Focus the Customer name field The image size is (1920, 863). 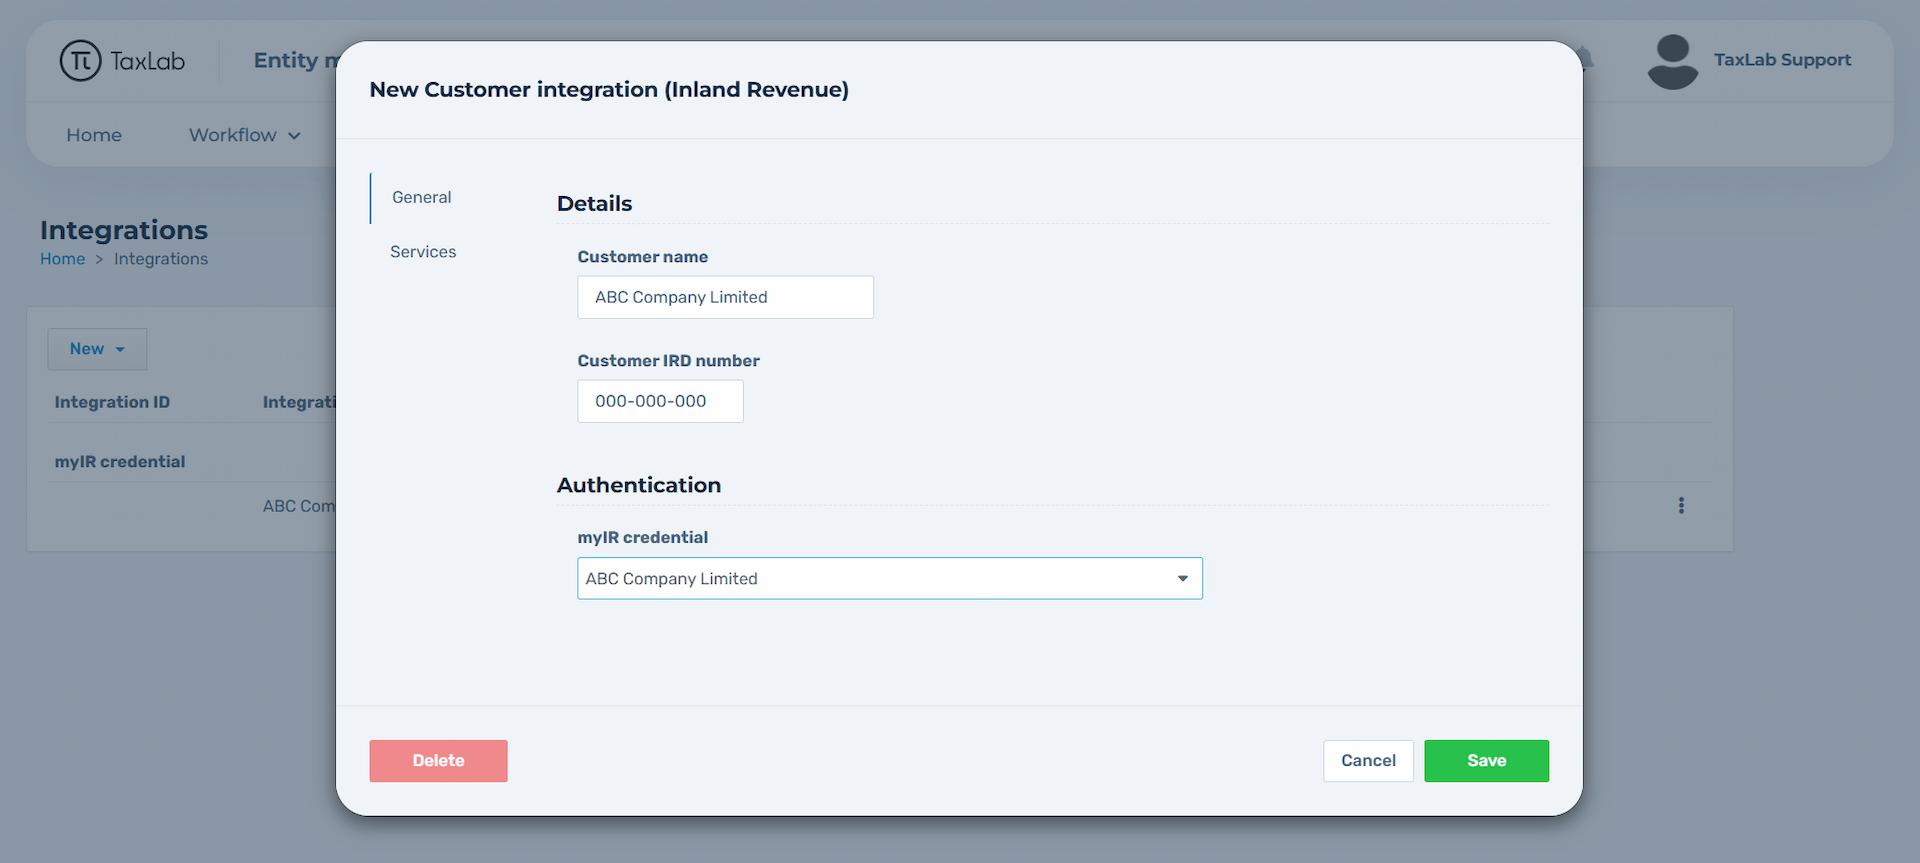click(x=725, y=297)
